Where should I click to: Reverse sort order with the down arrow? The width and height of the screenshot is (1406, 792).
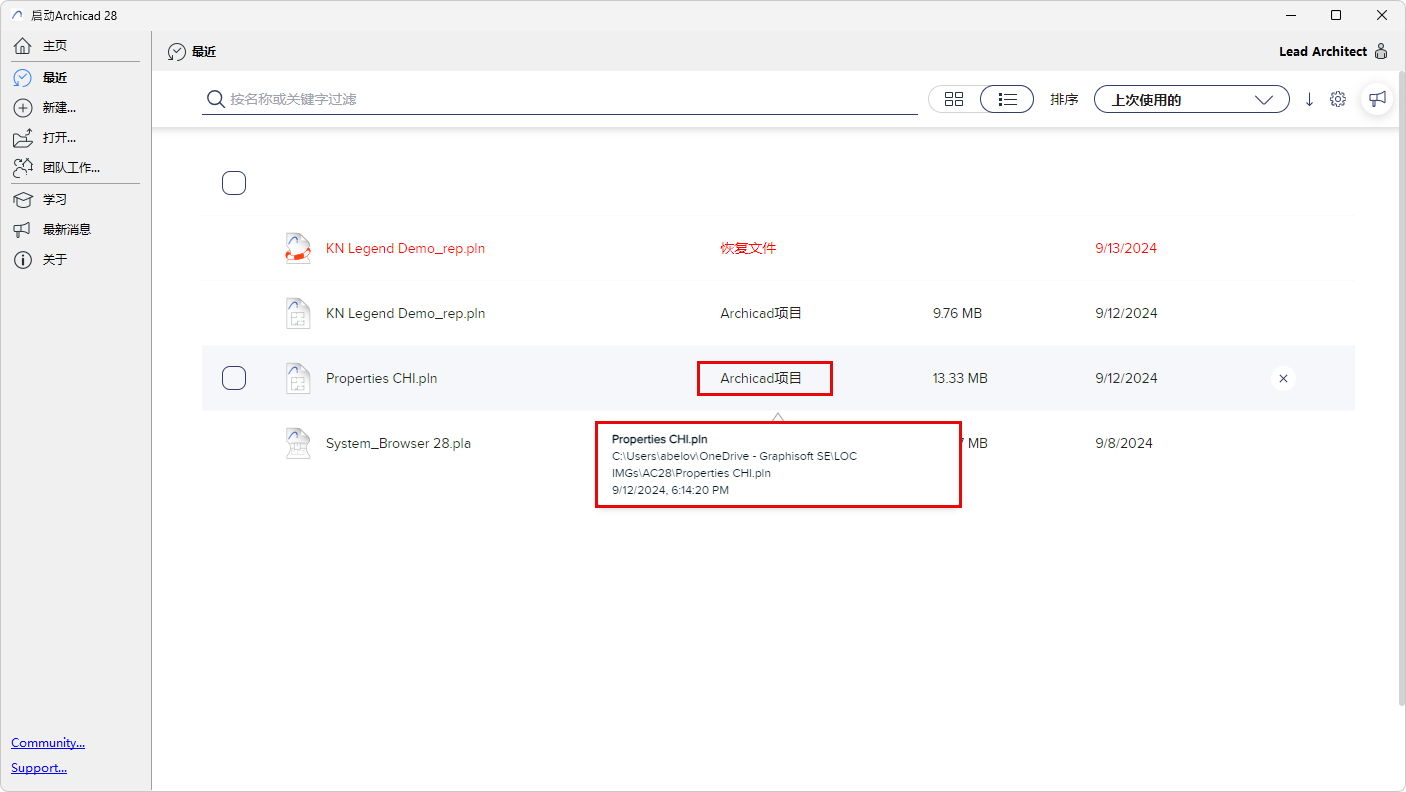(1309, 99)
